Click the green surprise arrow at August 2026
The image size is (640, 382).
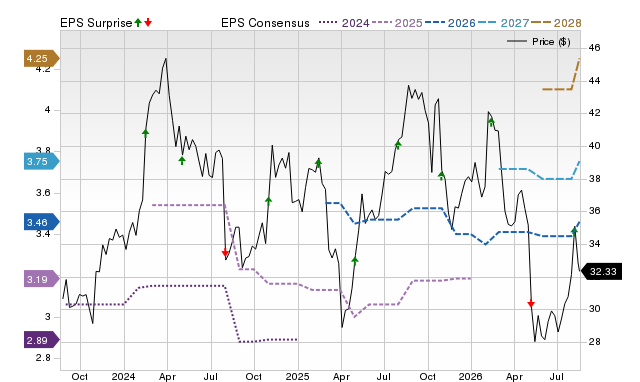tap(574, 231)
